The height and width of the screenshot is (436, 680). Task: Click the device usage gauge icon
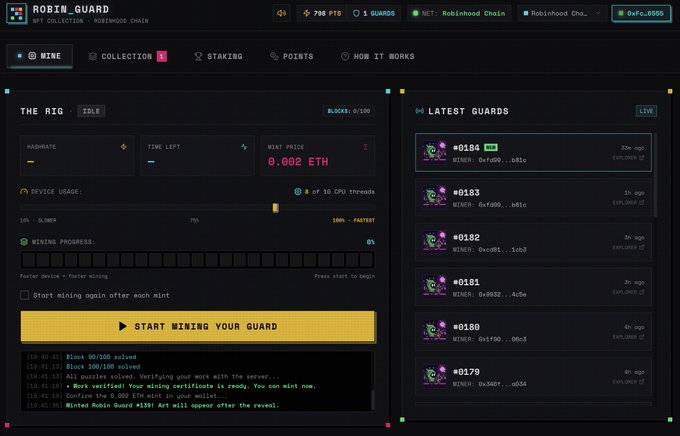click(24, 192)
